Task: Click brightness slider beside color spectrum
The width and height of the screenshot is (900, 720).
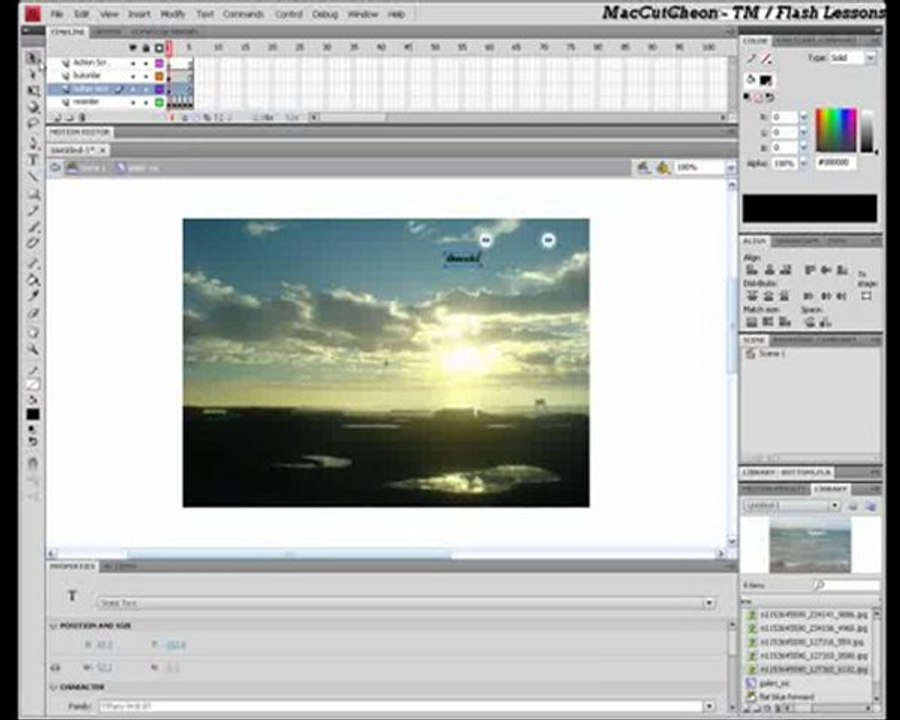Action: [867, 130]
